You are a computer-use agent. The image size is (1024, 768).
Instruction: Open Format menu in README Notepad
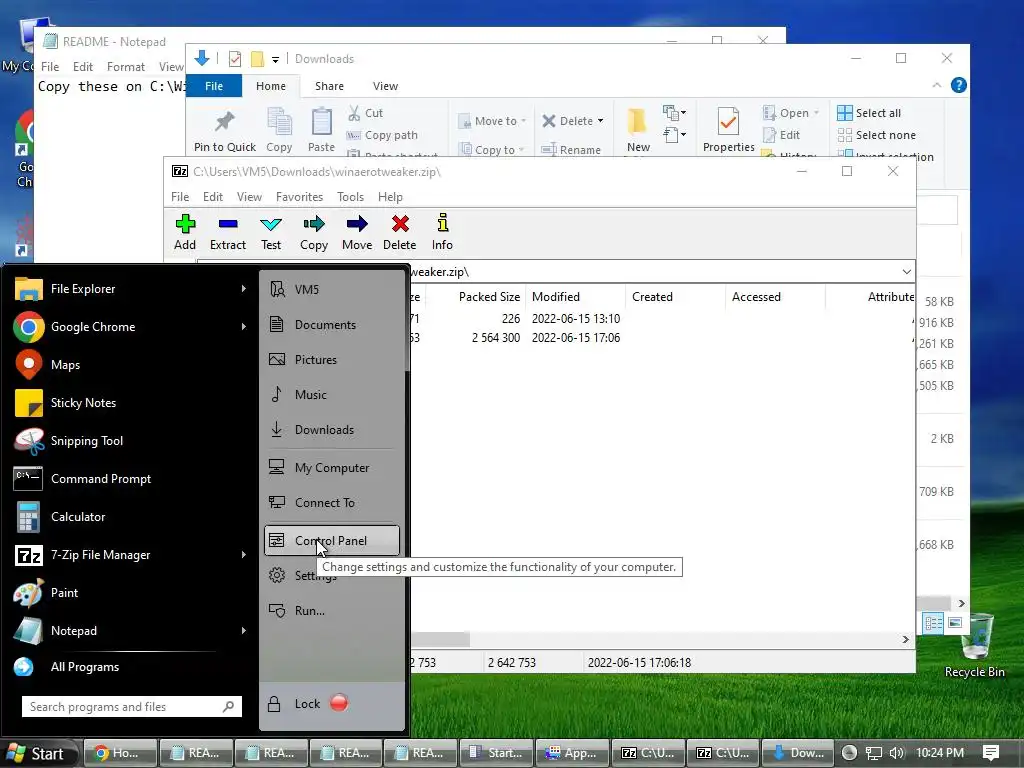click(x=125, y=67)
